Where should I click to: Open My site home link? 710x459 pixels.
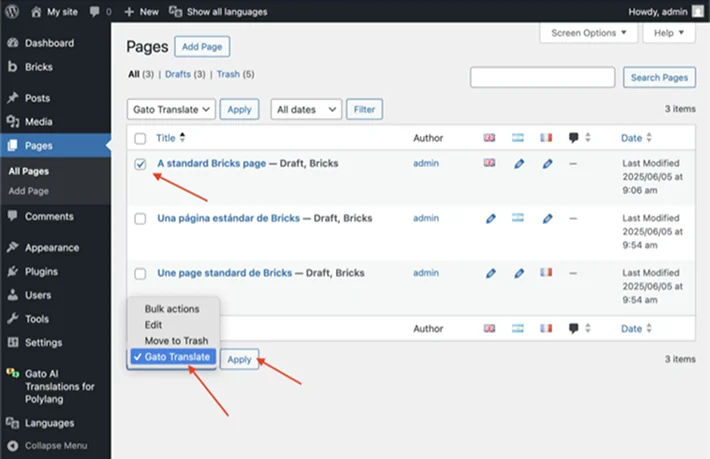(54, 12)
